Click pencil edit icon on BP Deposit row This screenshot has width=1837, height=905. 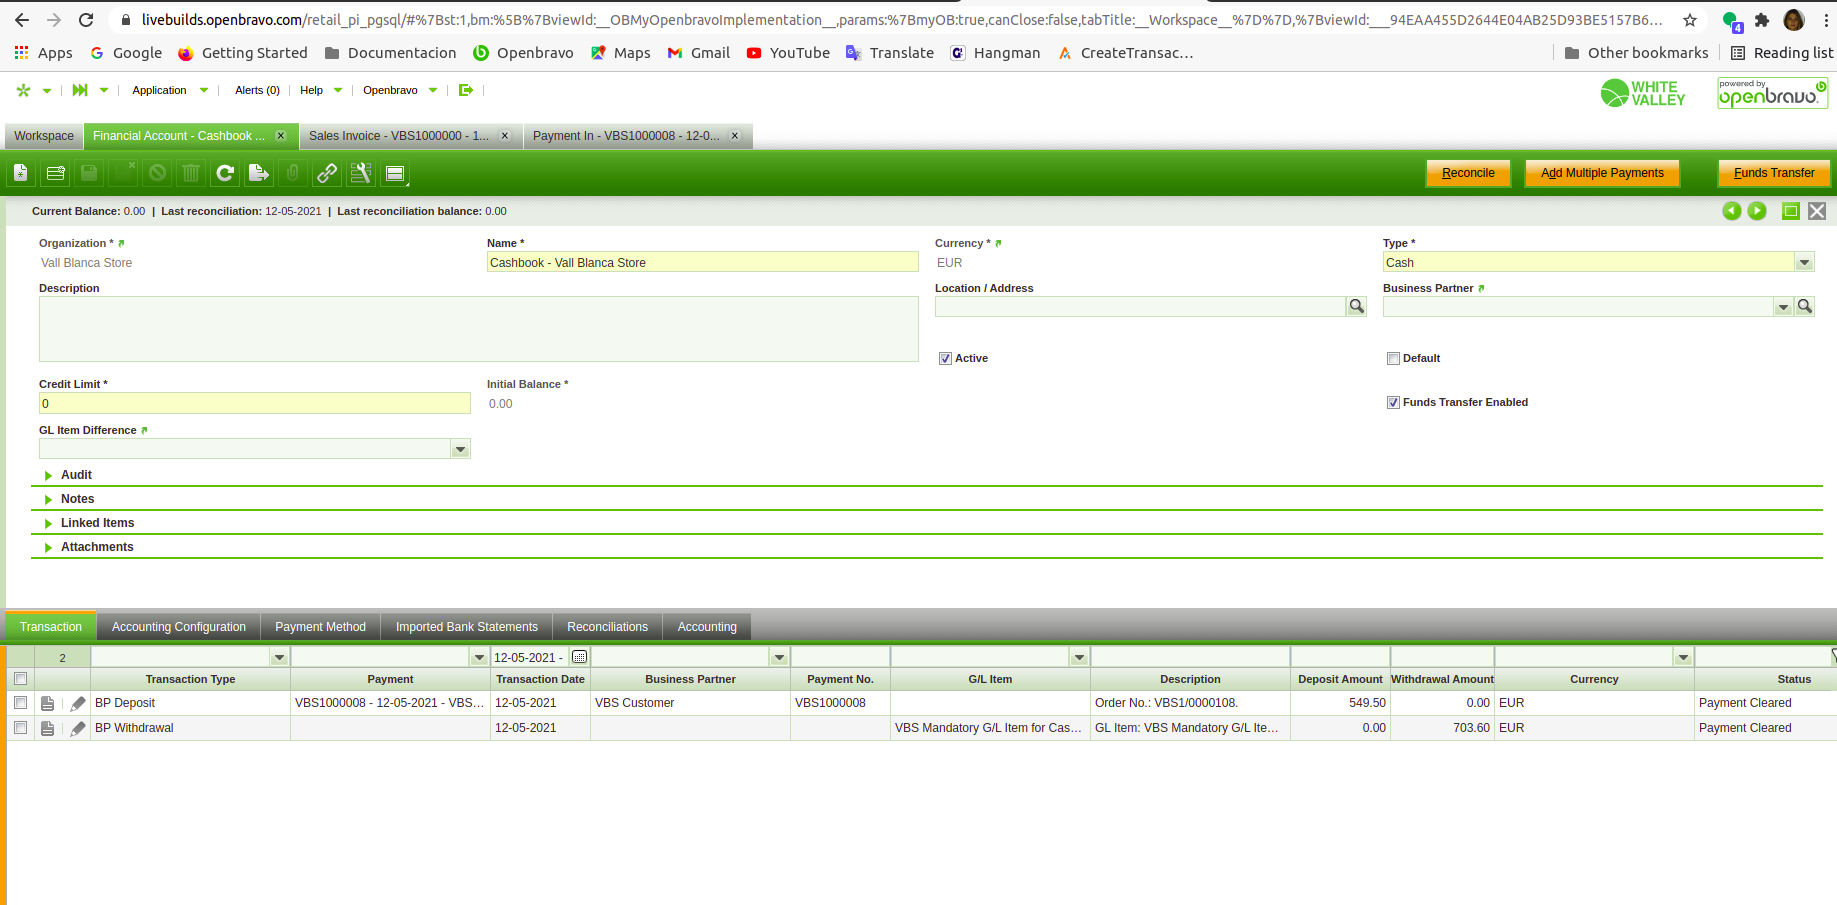[78, 703]
